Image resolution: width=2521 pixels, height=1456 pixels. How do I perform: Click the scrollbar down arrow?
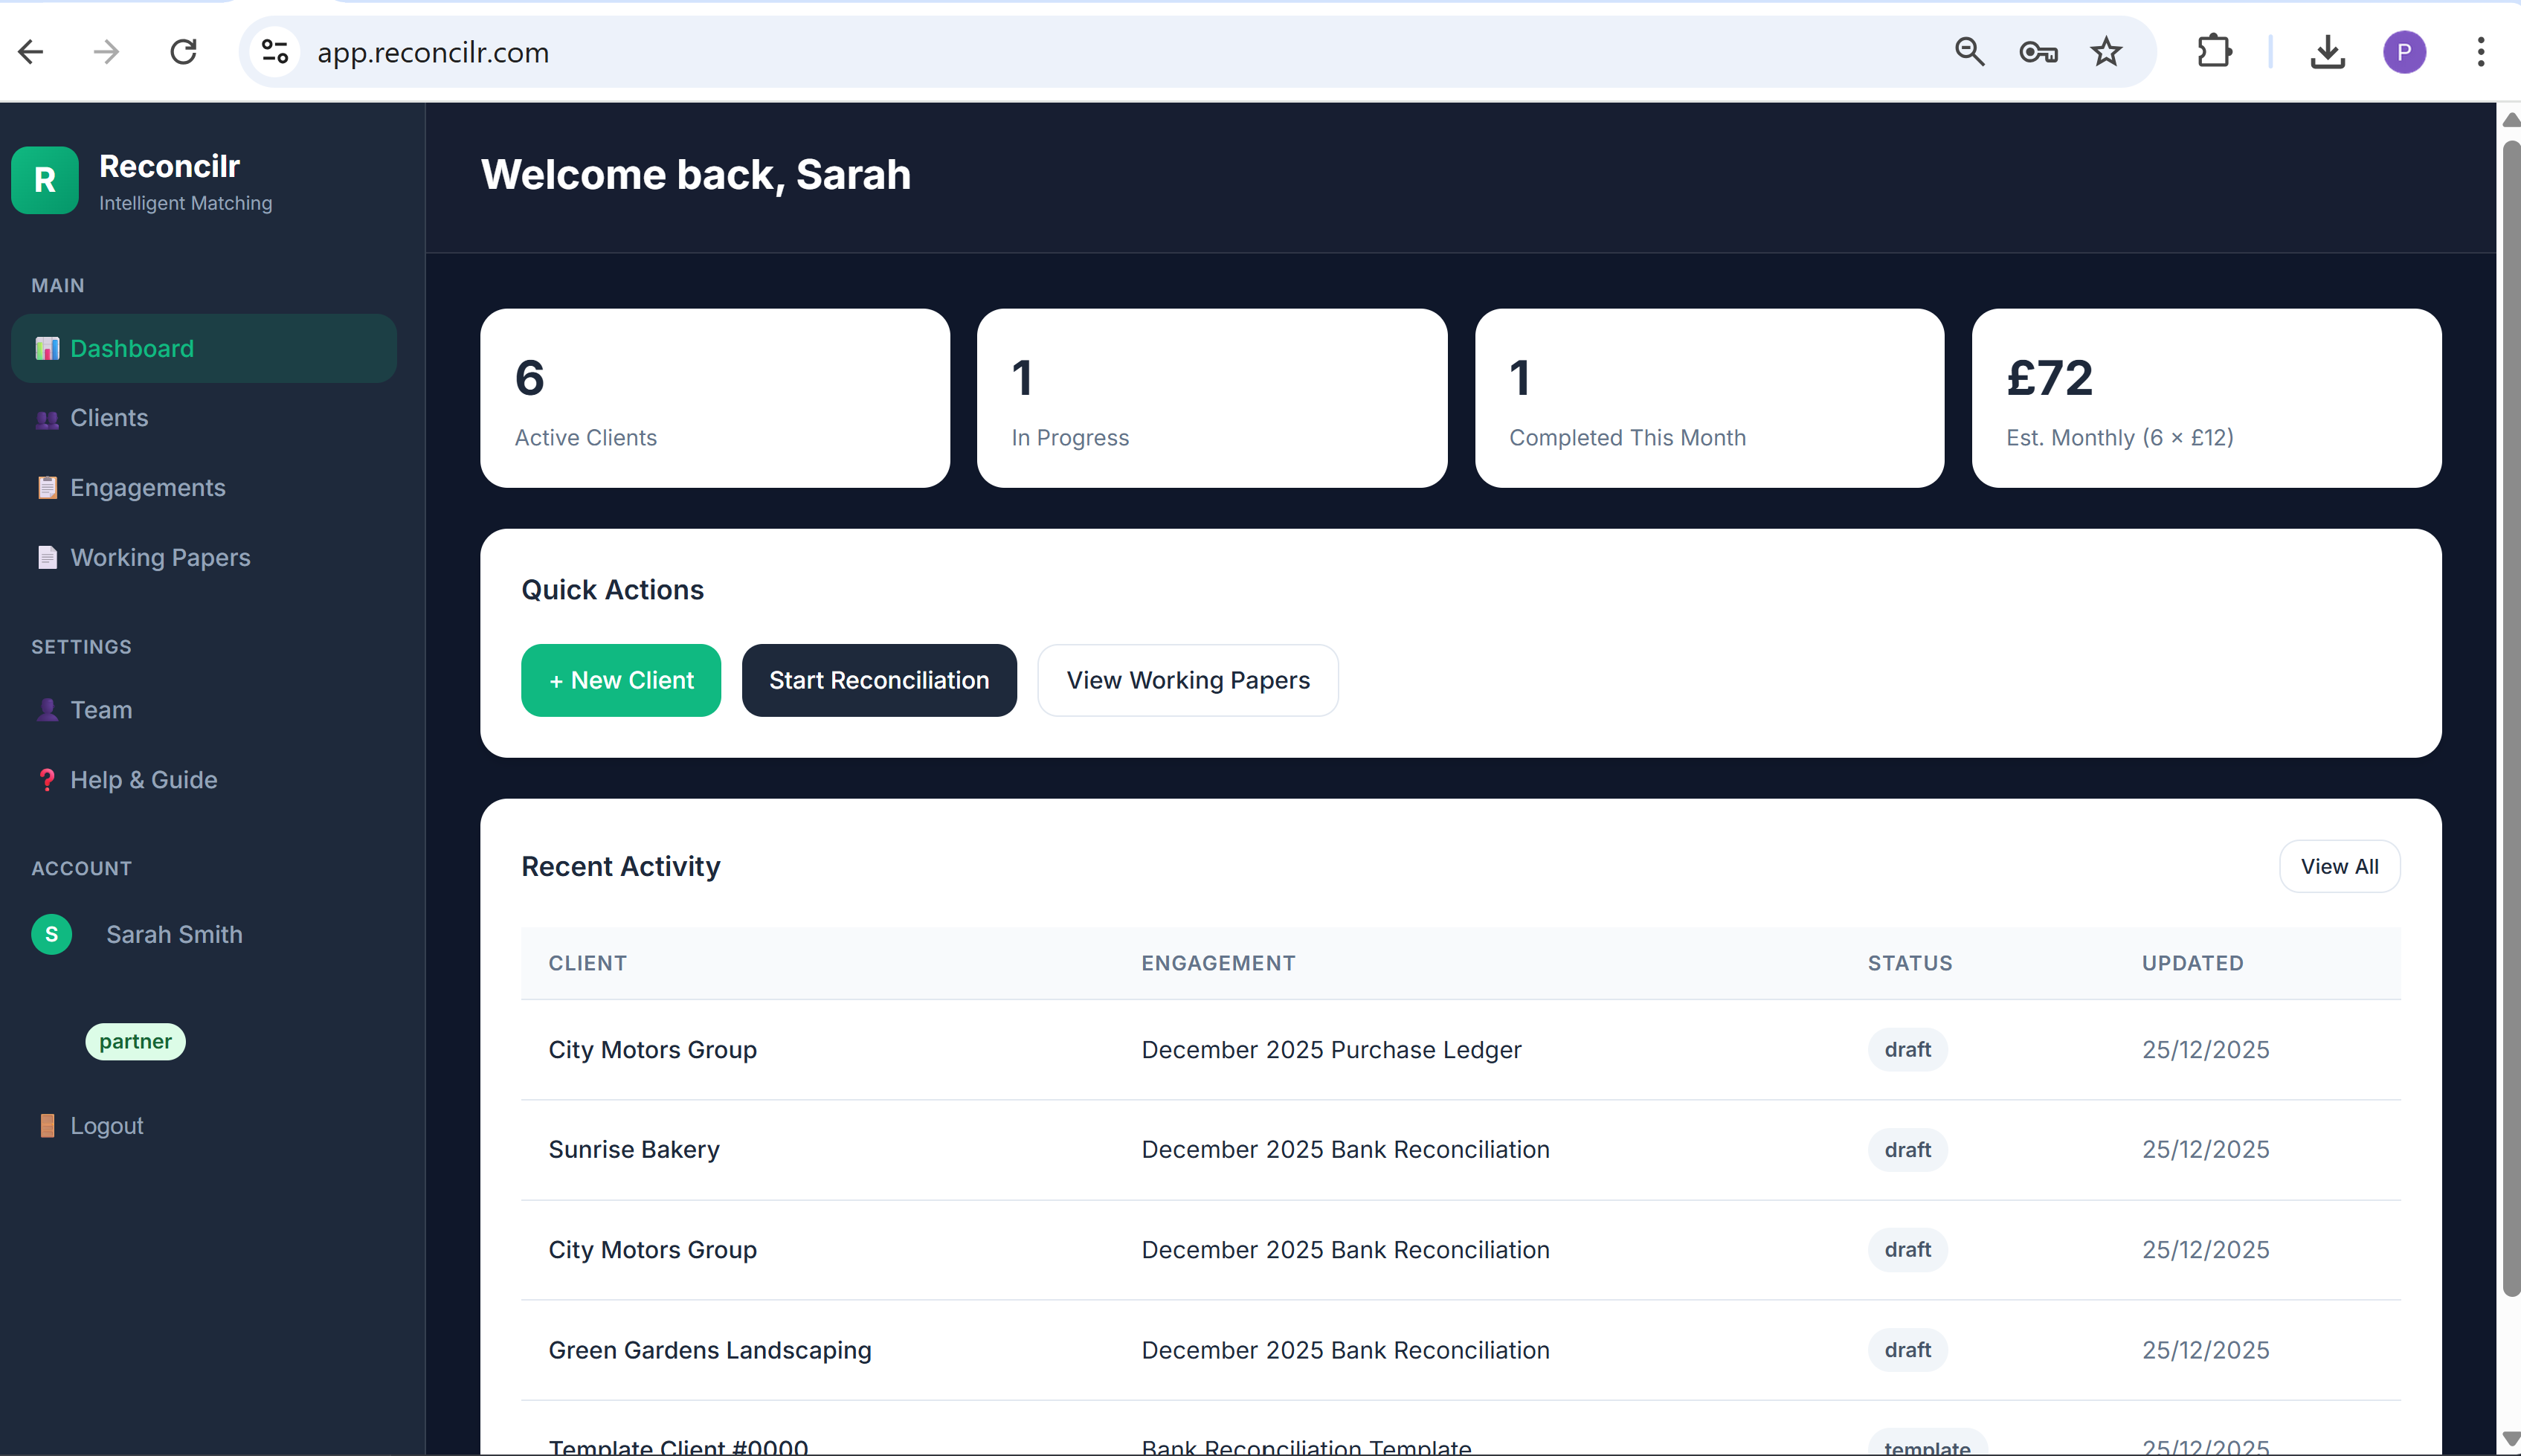(2510, 1438)
